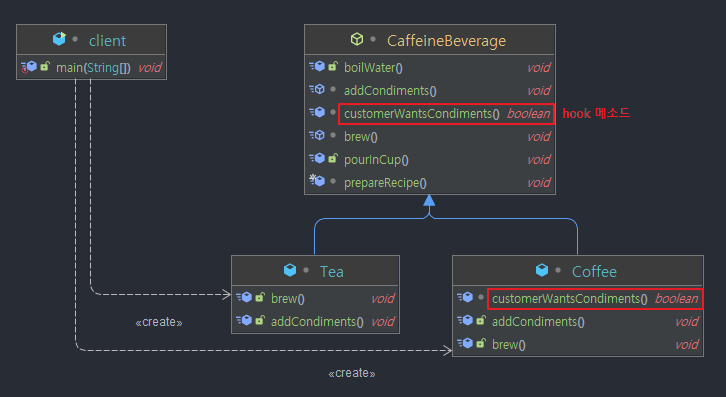Click the CaffeineBeverage customerWantsCondiments() method icon
The image size is (726, 397).
coord(317,112)
